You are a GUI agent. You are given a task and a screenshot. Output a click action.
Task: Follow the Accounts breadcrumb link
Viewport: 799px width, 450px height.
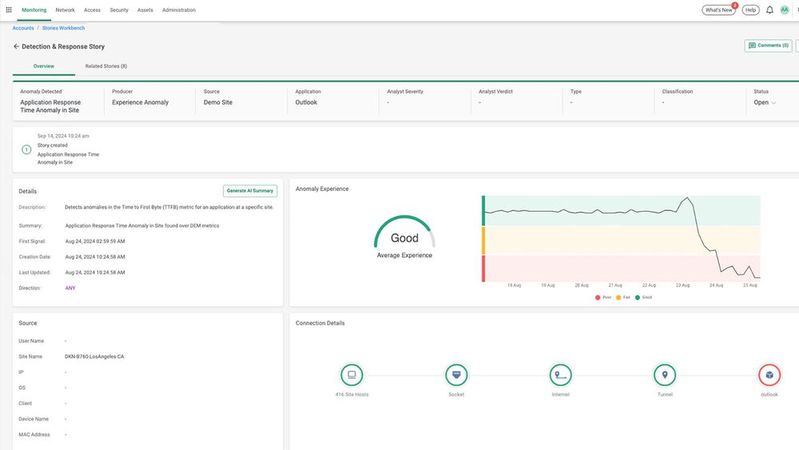(23, 28)
